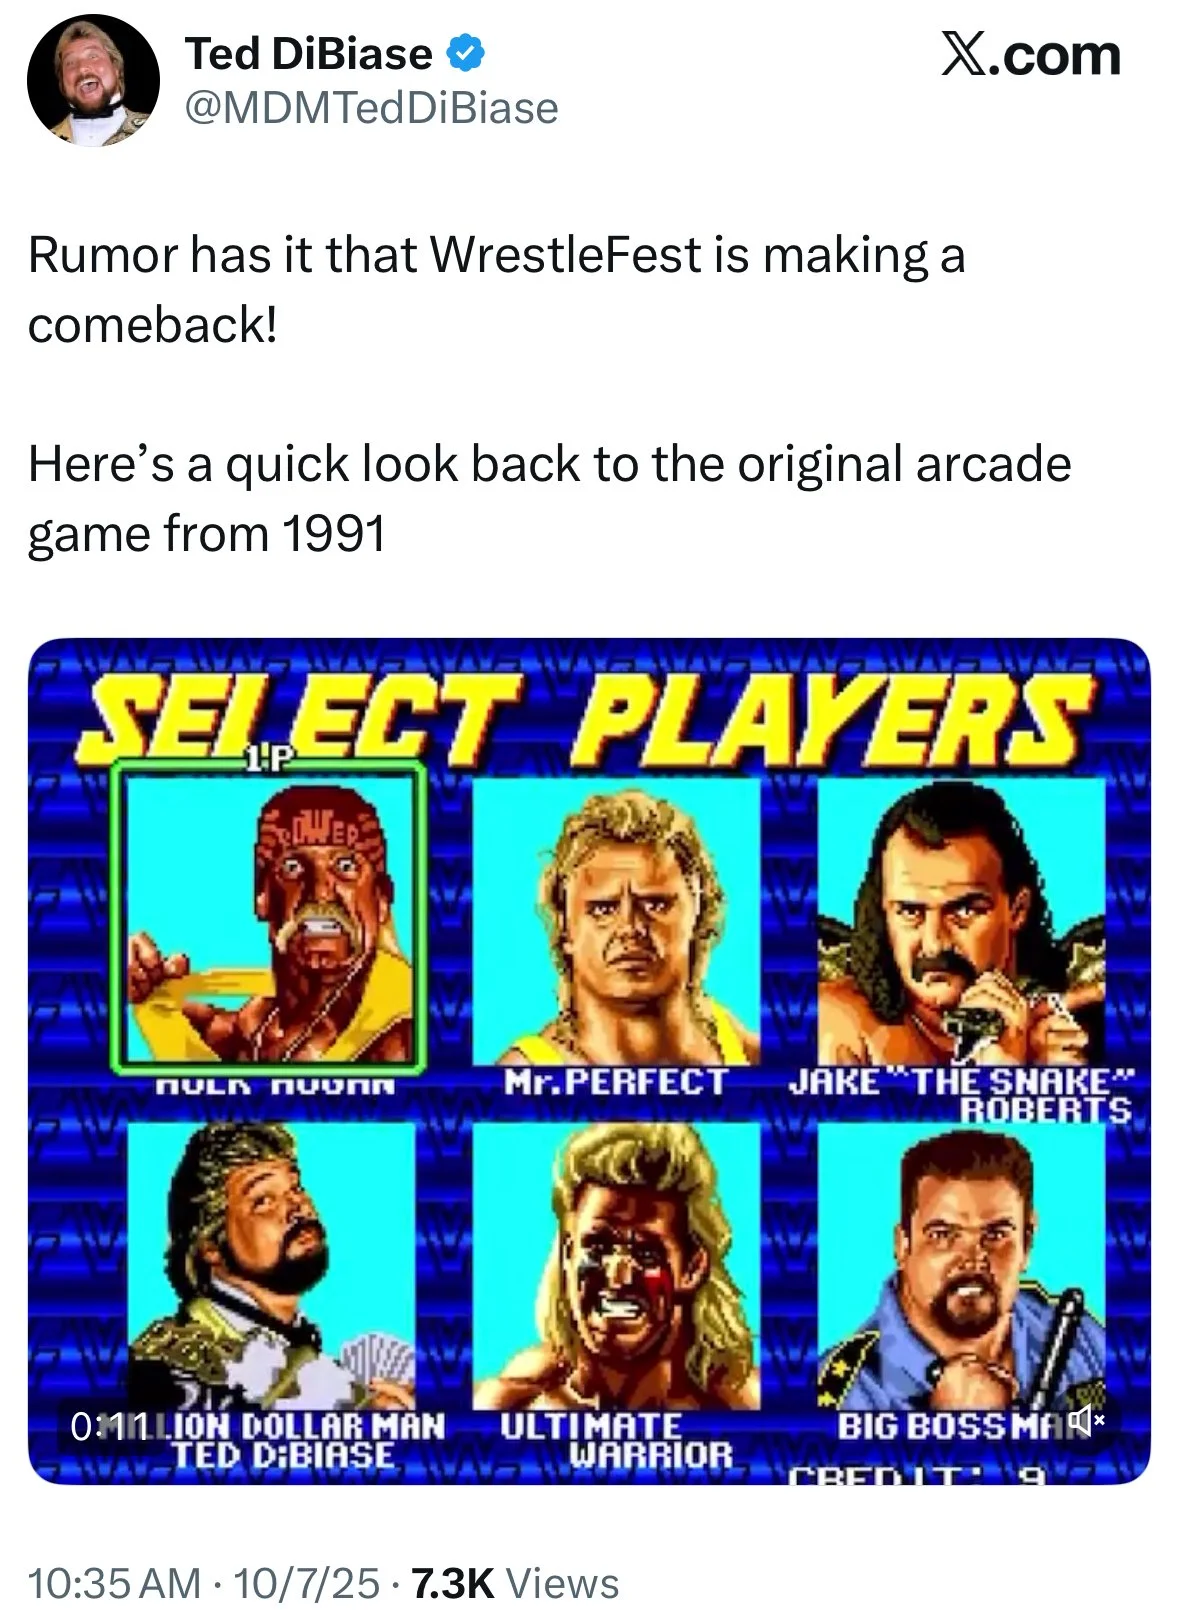Click the blue verified checkmark badge
Viewport: 1179px width, 1610px height.
pos(467,54)
